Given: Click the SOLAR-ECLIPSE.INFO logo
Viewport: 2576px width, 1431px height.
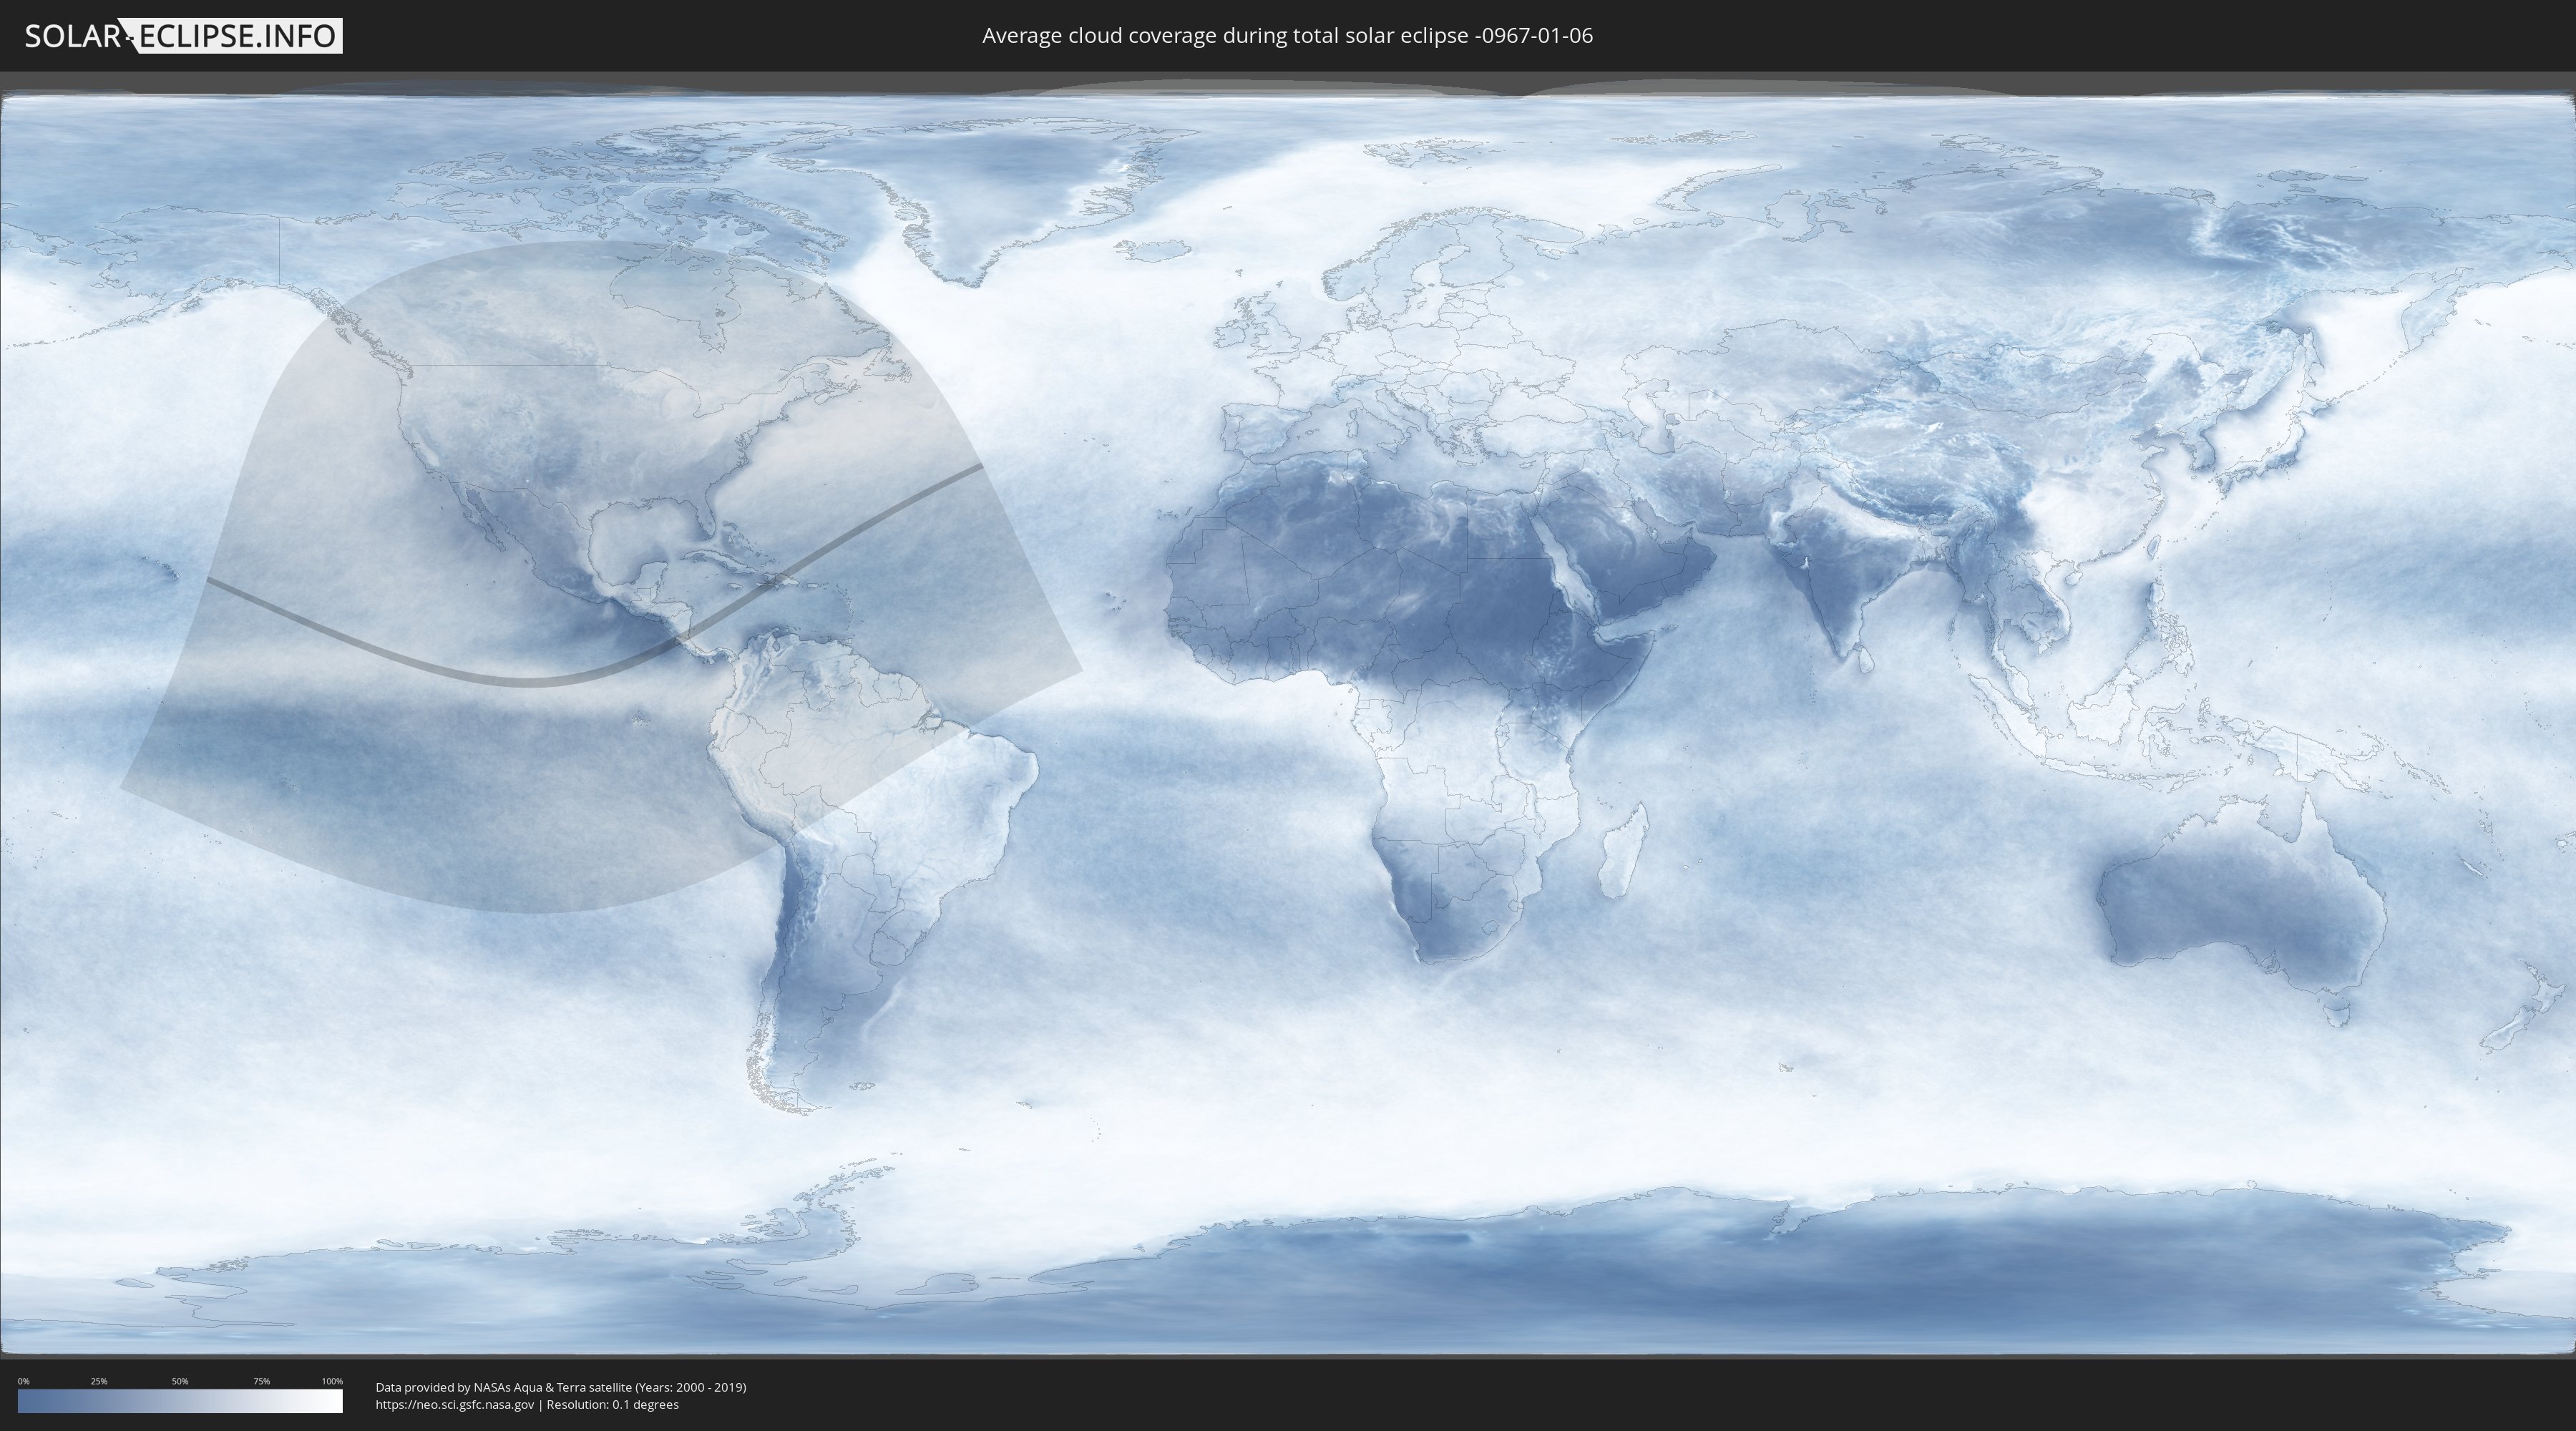Looking at the screenshot, I should pos(183,36).
